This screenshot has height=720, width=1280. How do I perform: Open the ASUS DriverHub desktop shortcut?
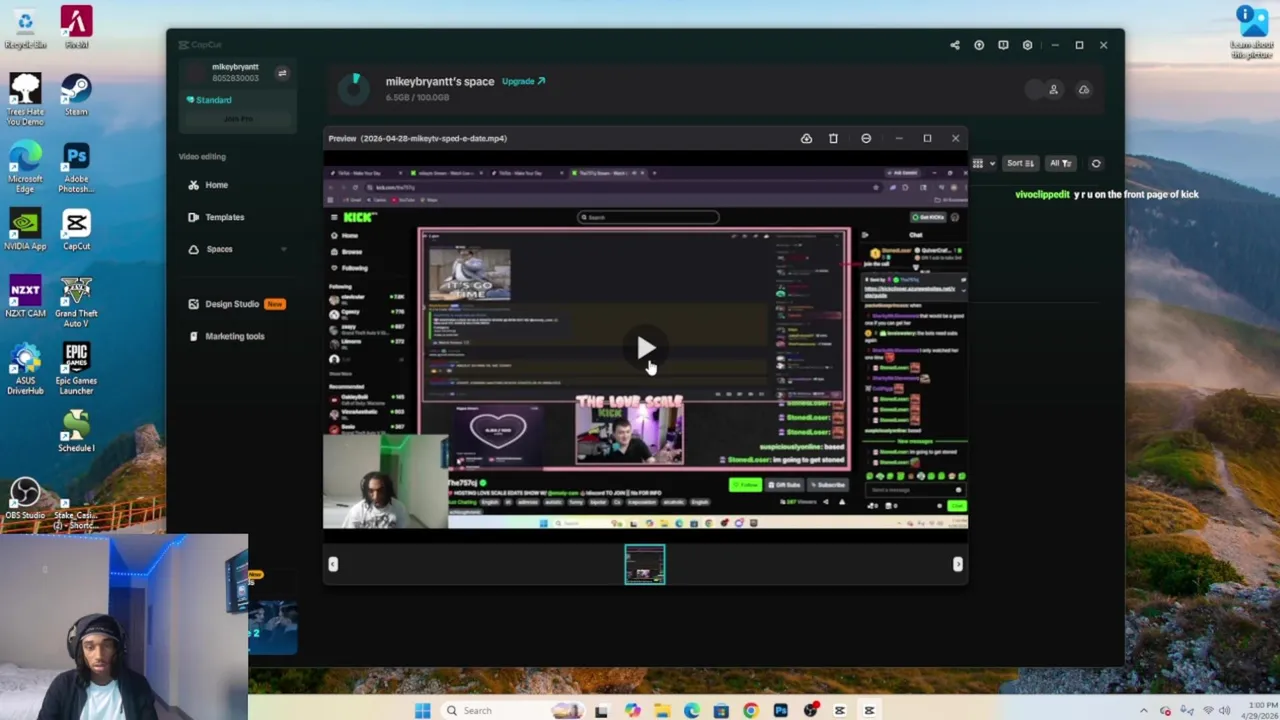25,369
